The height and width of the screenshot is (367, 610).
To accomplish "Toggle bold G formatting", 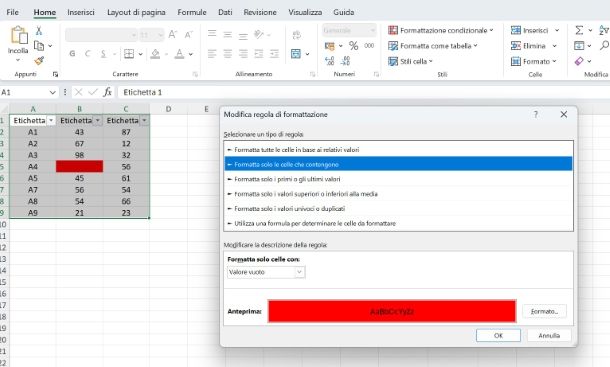I will [x=72, y=54].
